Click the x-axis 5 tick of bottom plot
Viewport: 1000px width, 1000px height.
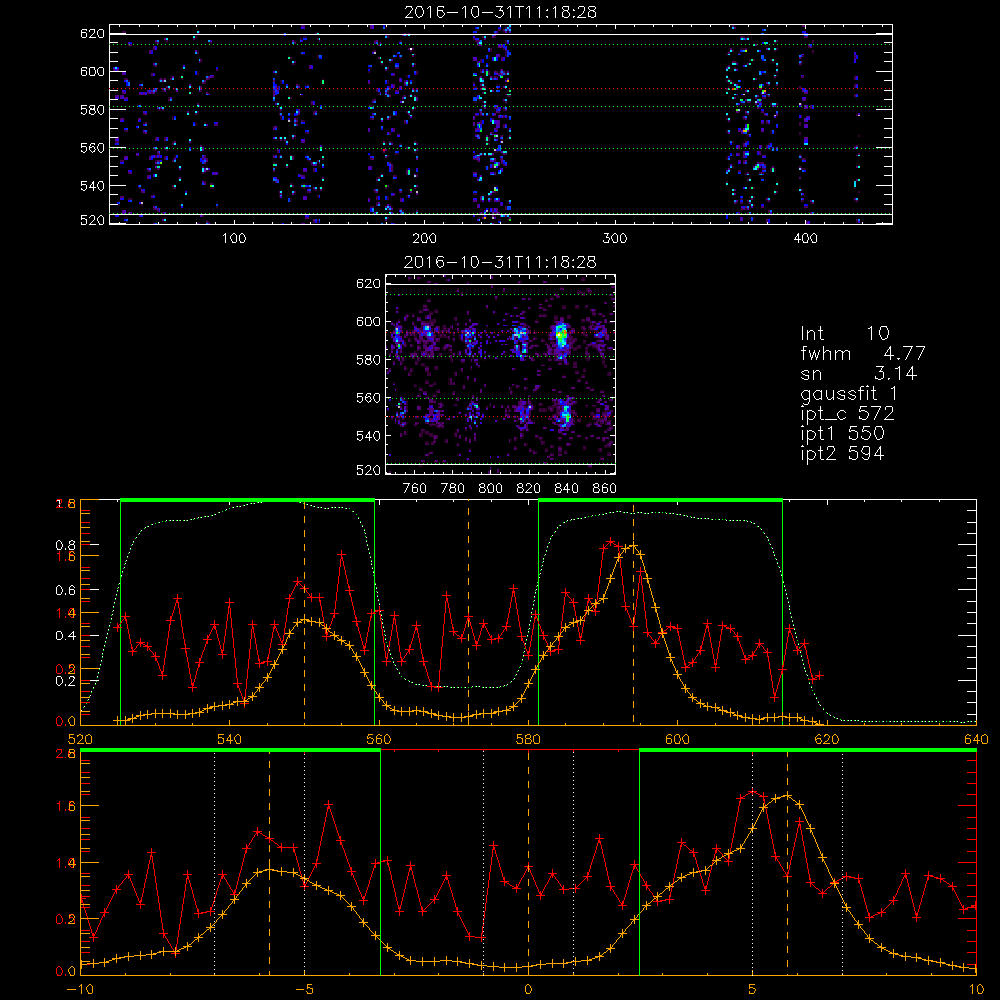click(753, 989)
